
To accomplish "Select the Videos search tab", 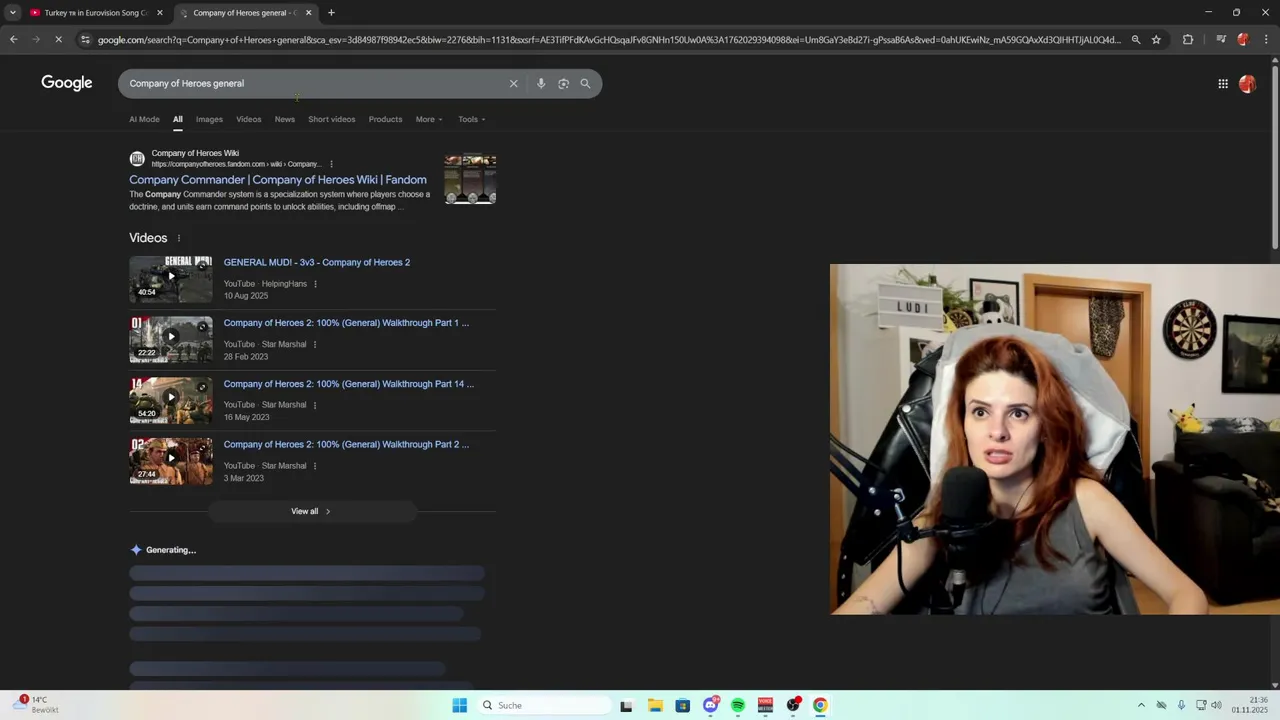I will (248, 119).
